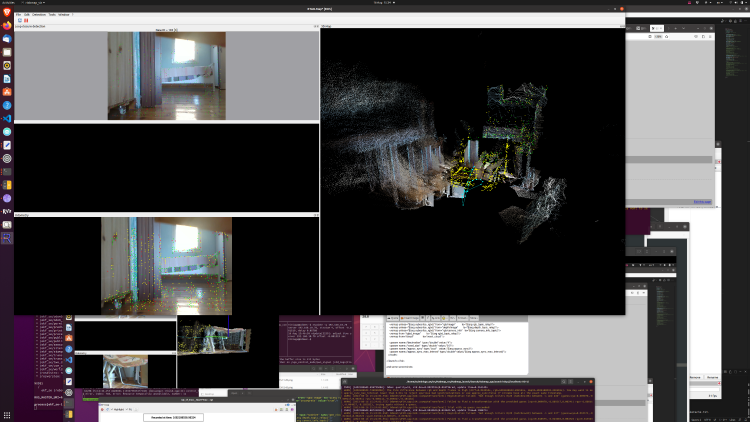Open the Tools menu in RTAB-Map
Viewport: 750px width, 422px height.
tap(52, 15)
